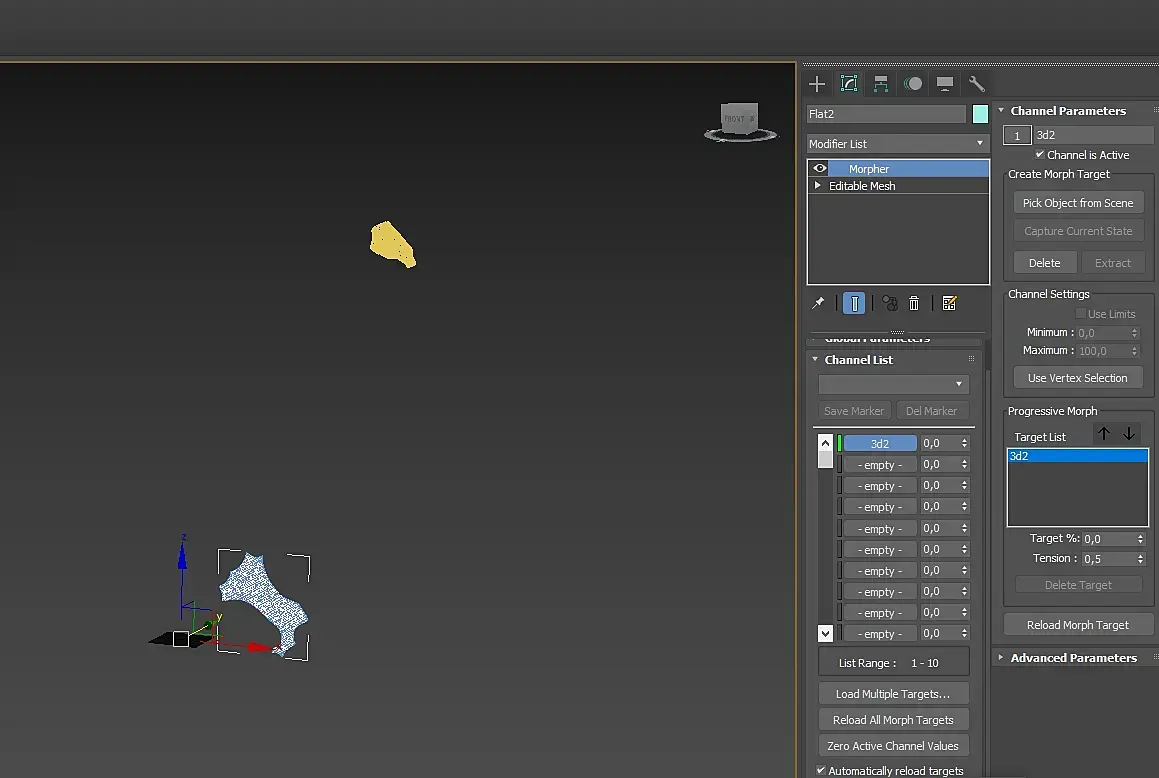Open the Modifier List dropdown
The width and height of the screenshot is (1159, 778).
tap(897, 143)
